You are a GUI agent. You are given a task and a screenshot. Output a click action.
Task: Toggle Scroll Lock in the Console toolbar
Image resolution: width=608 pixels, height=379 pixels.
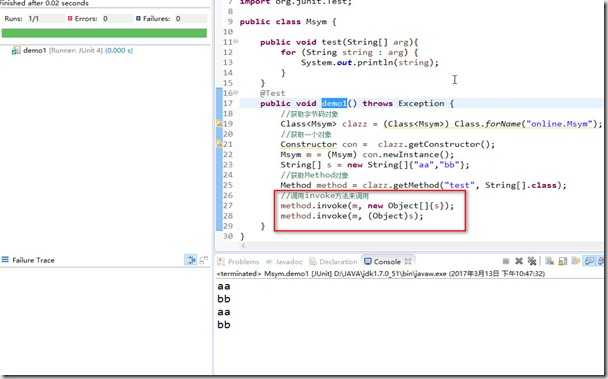click(x=563, y=261)
